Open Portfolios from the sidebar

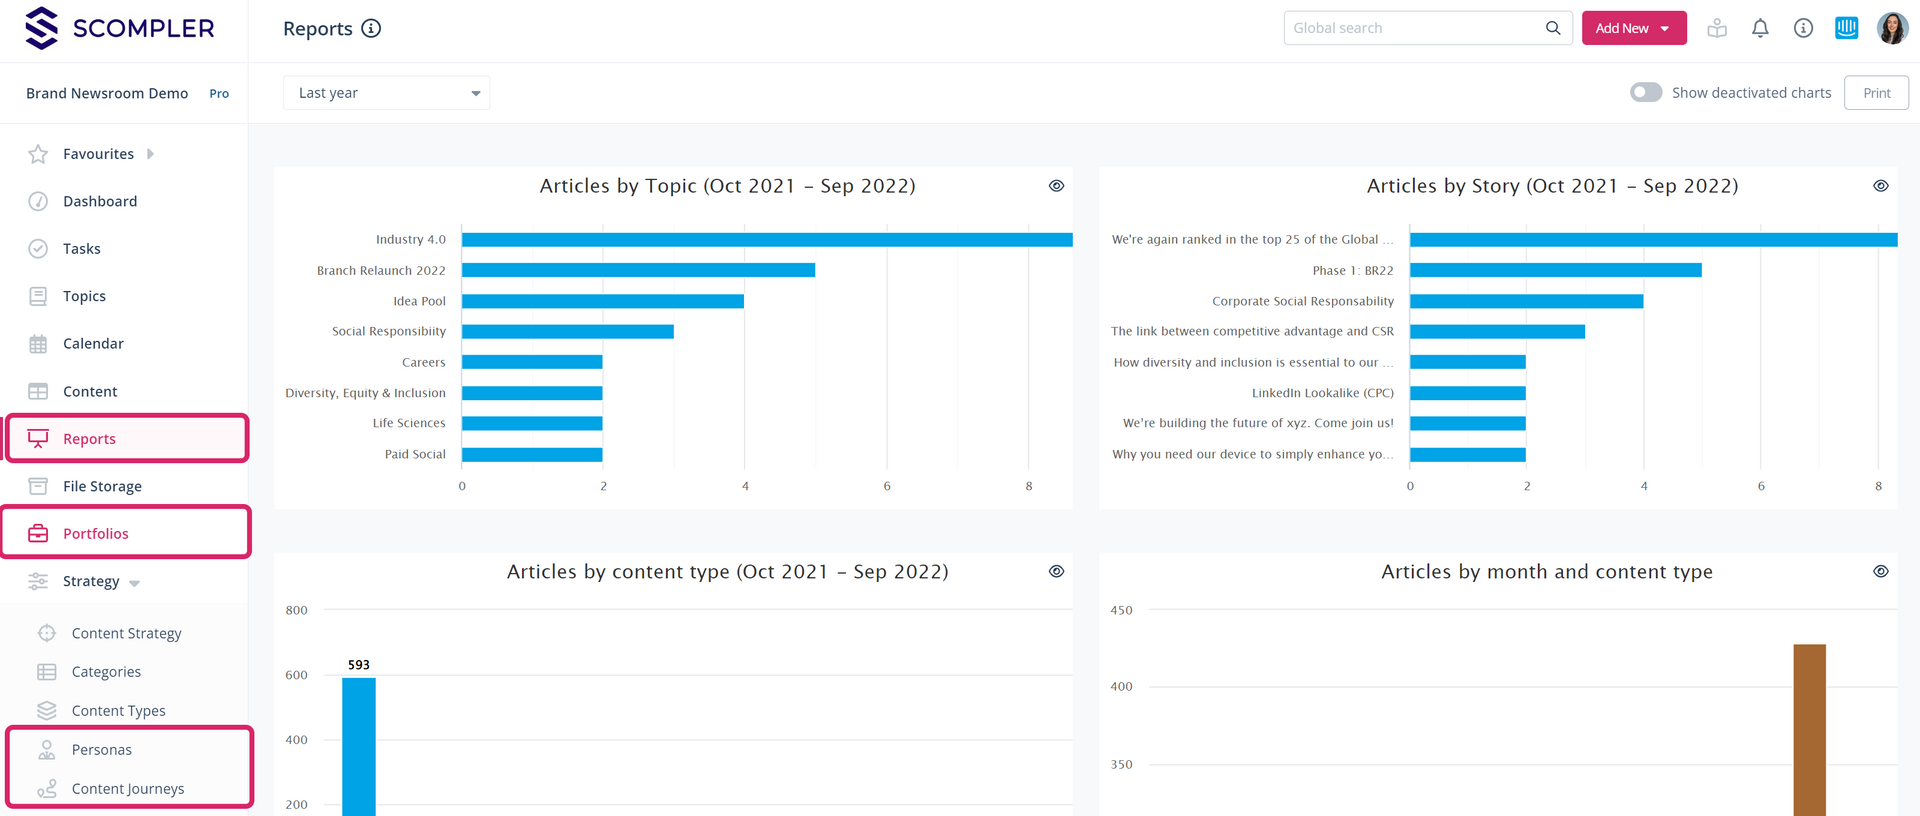(96, 533)
